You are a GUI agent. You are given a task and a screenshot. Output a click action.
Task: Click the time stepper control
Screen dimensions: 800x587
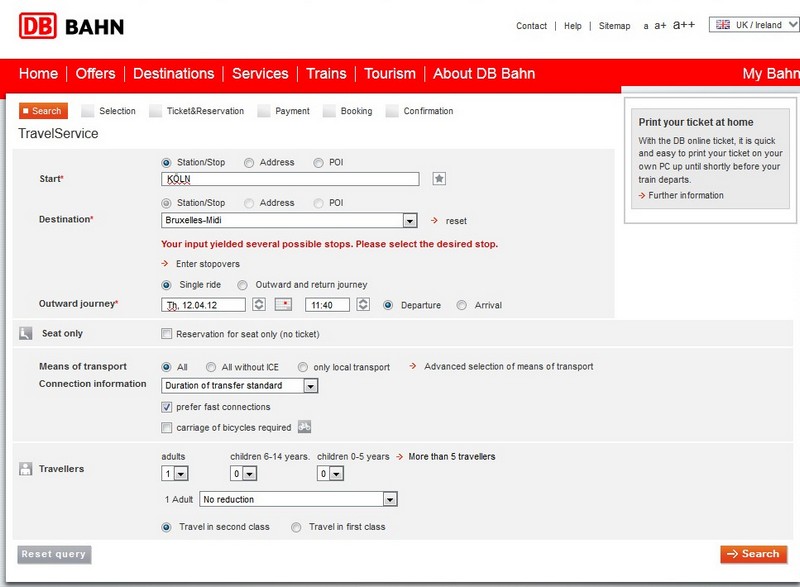pyautogui.click(x=363, y=304)
